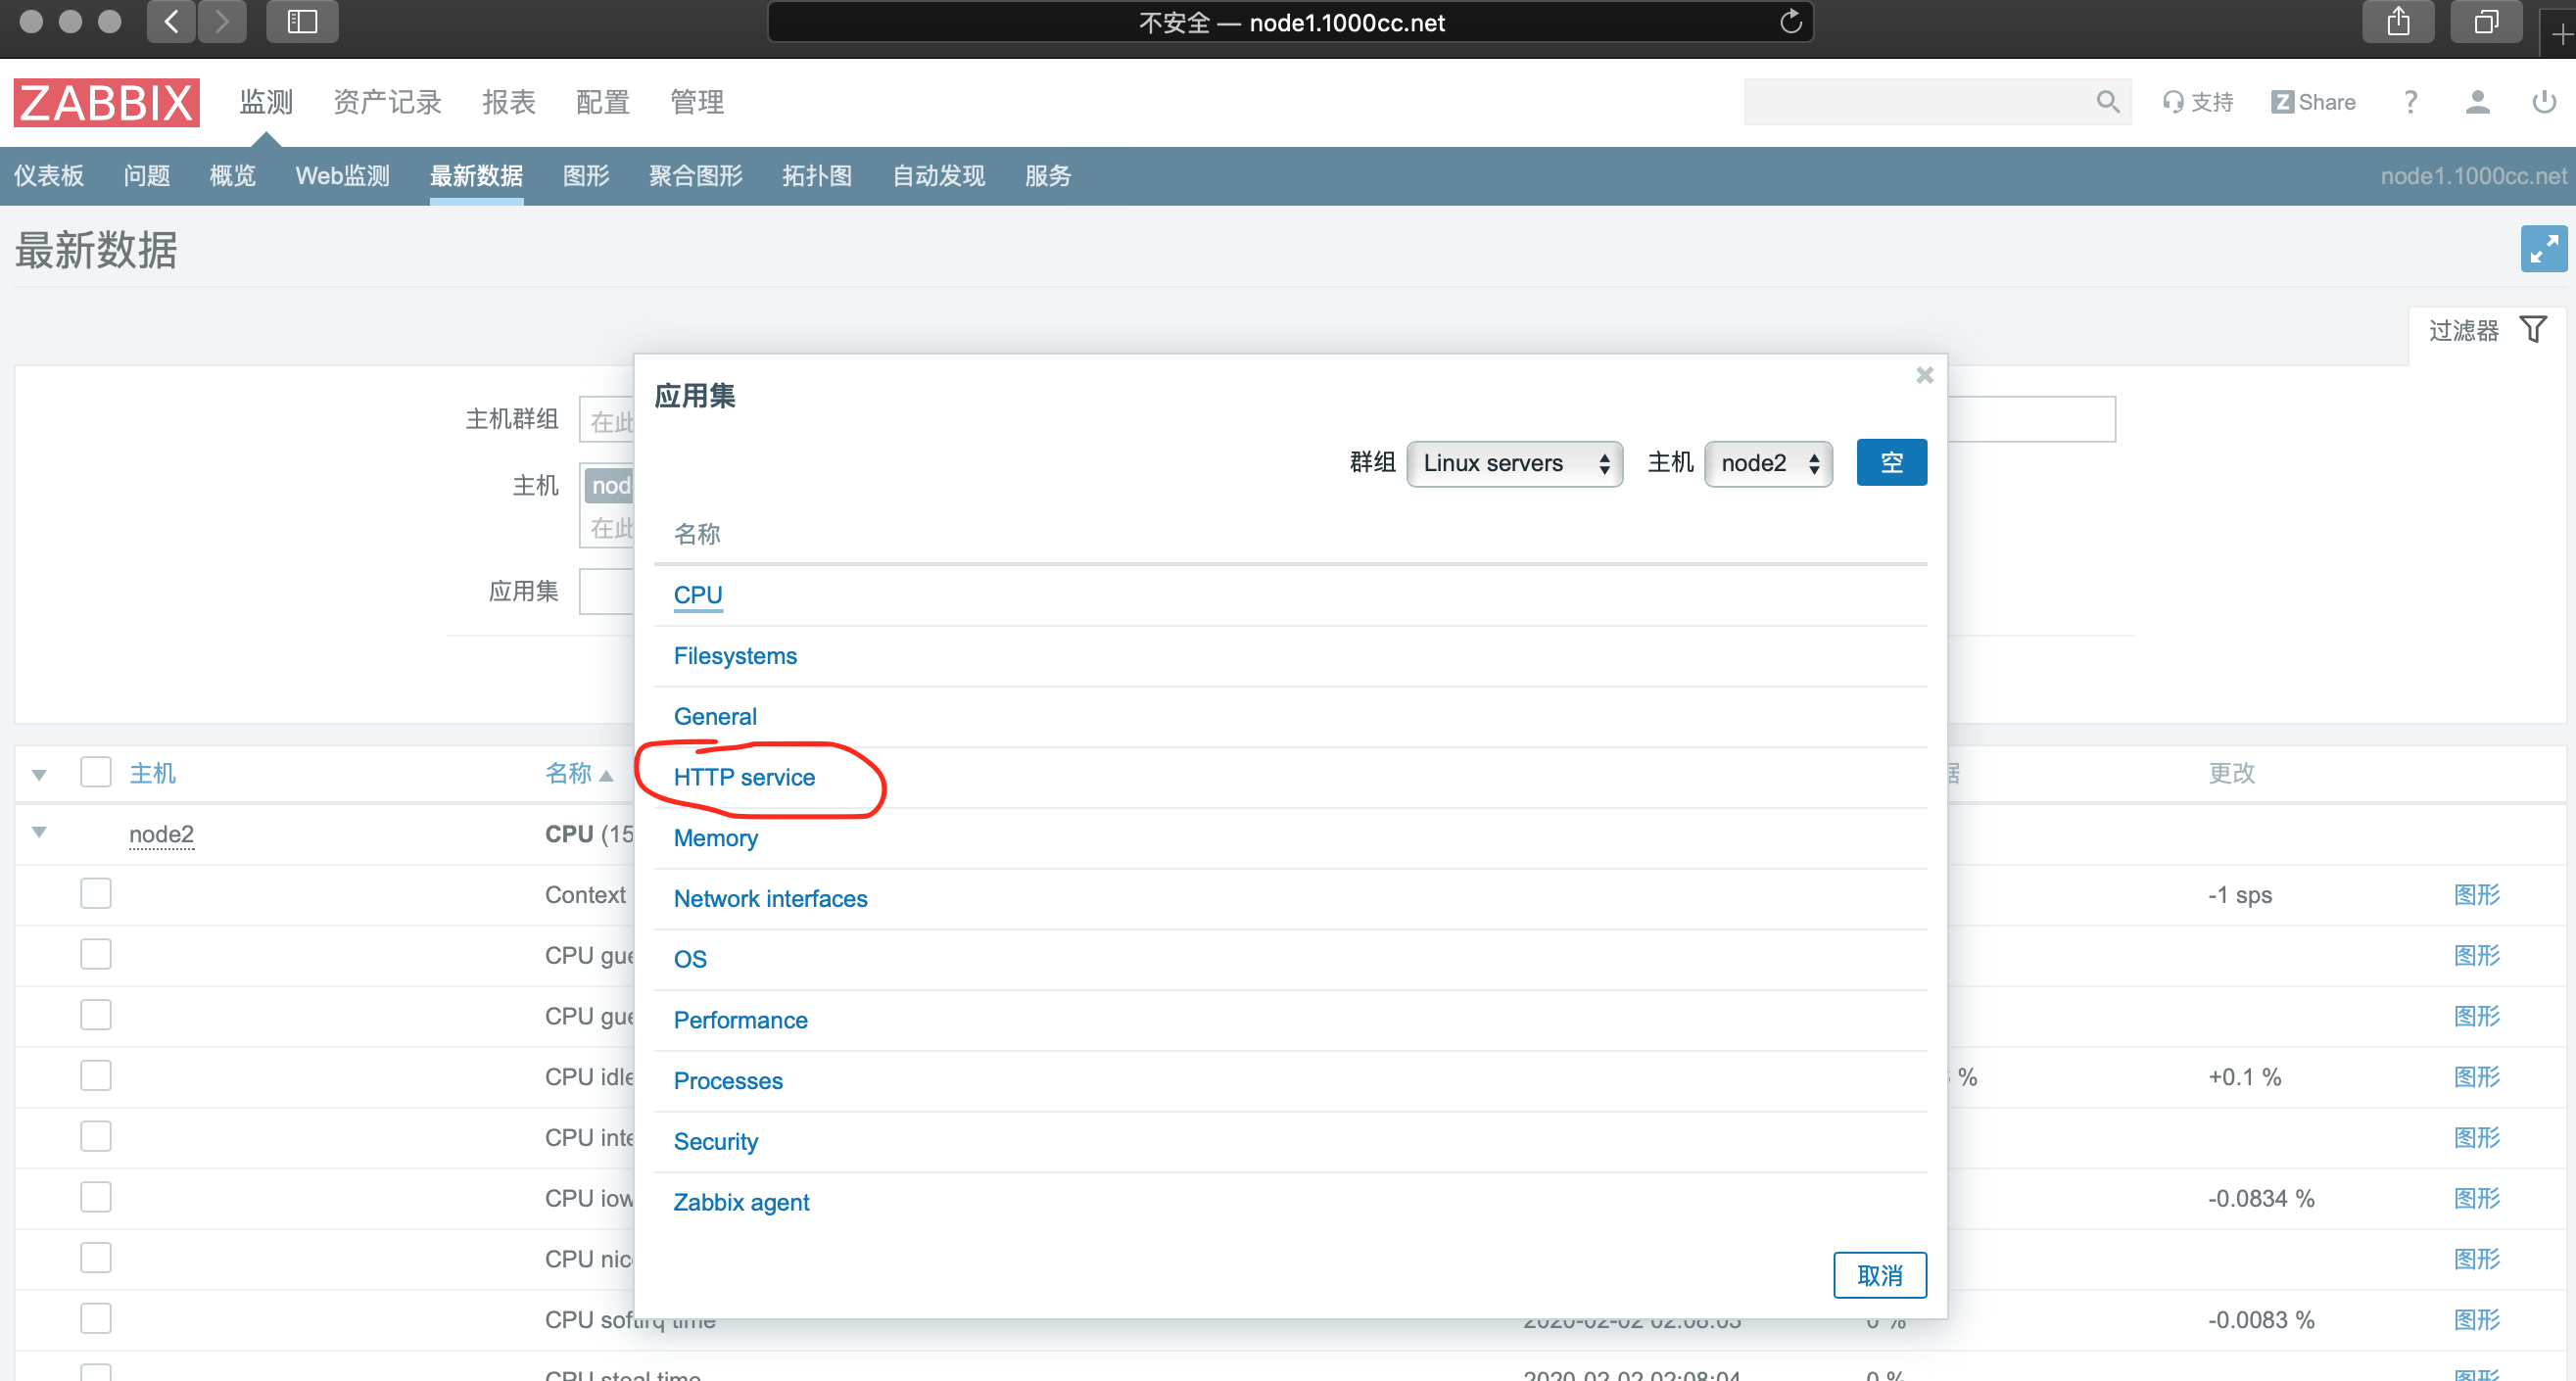
Task: Close the 应用集 dialog with X
Action: click(x=1924, y=376)
